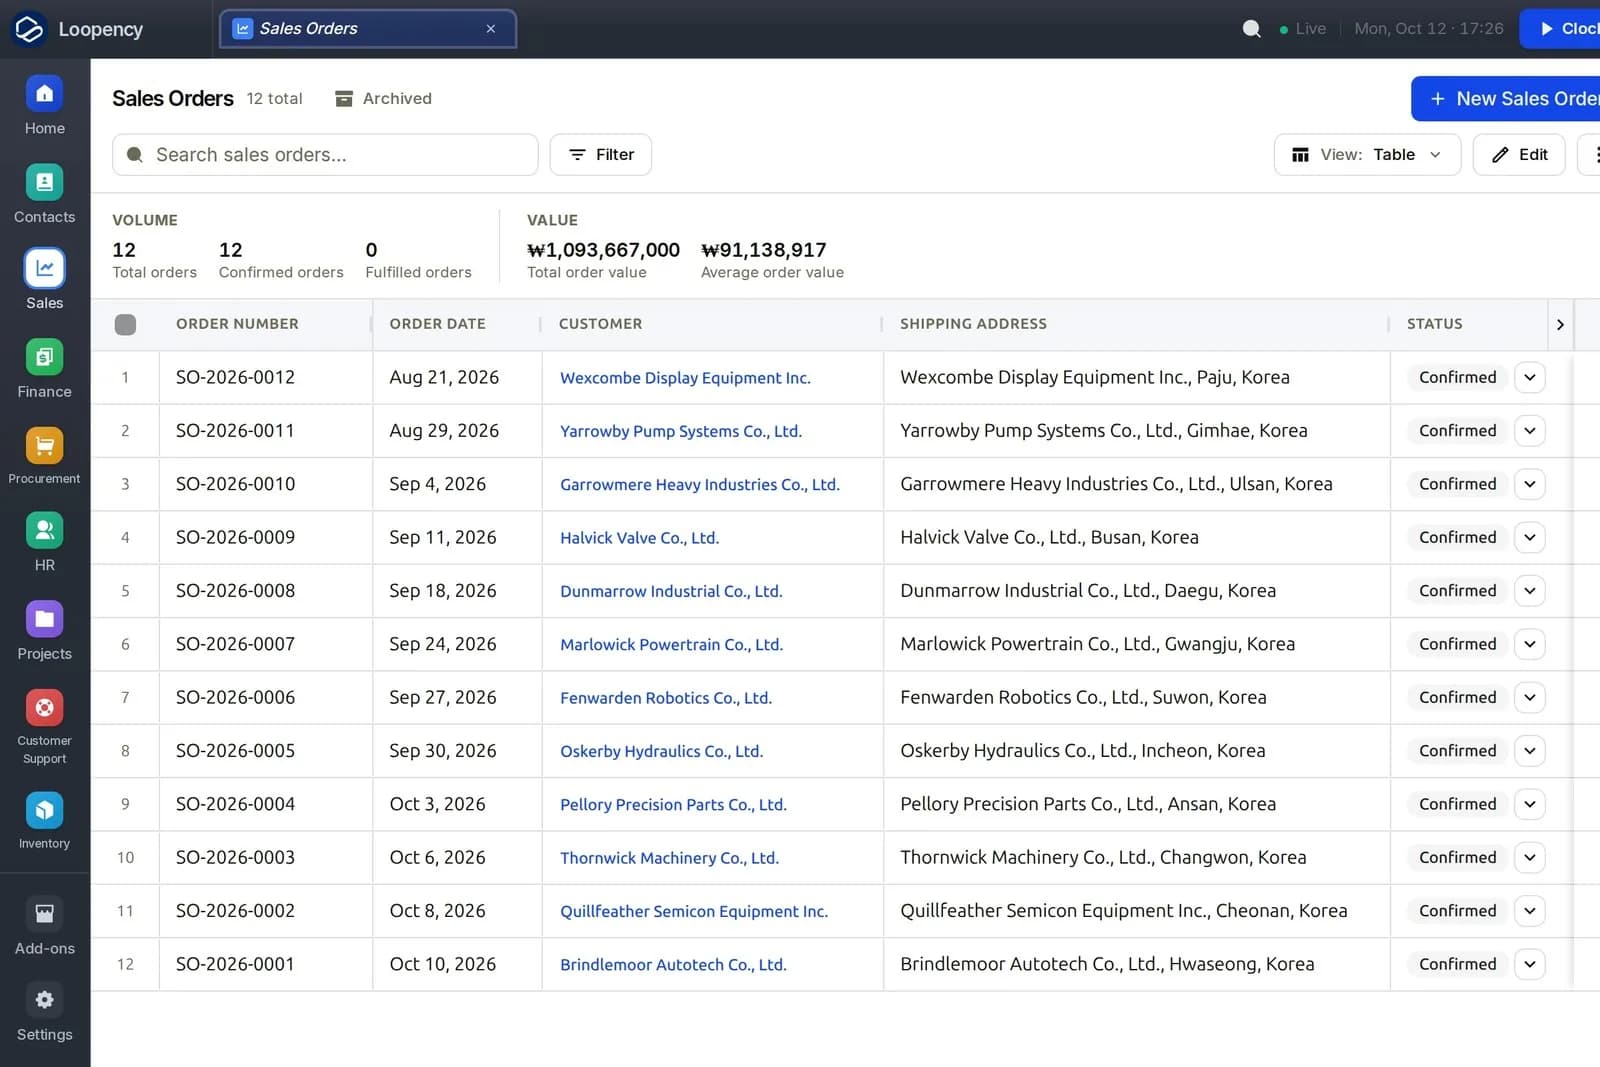1600x1067 pixels.
Task: Open Quillfeather Semicon Equipment Inc. link
Action: click(x=694, y=911)
